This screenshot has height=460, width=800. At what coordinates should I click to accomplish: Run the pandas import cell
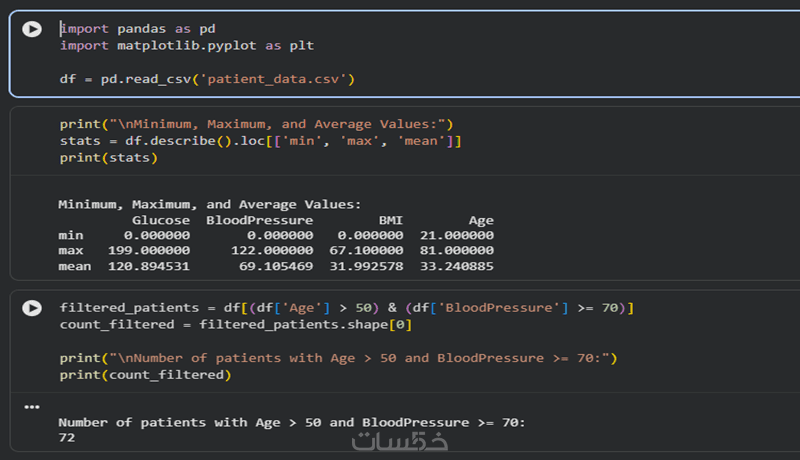(x=32, y=30)
